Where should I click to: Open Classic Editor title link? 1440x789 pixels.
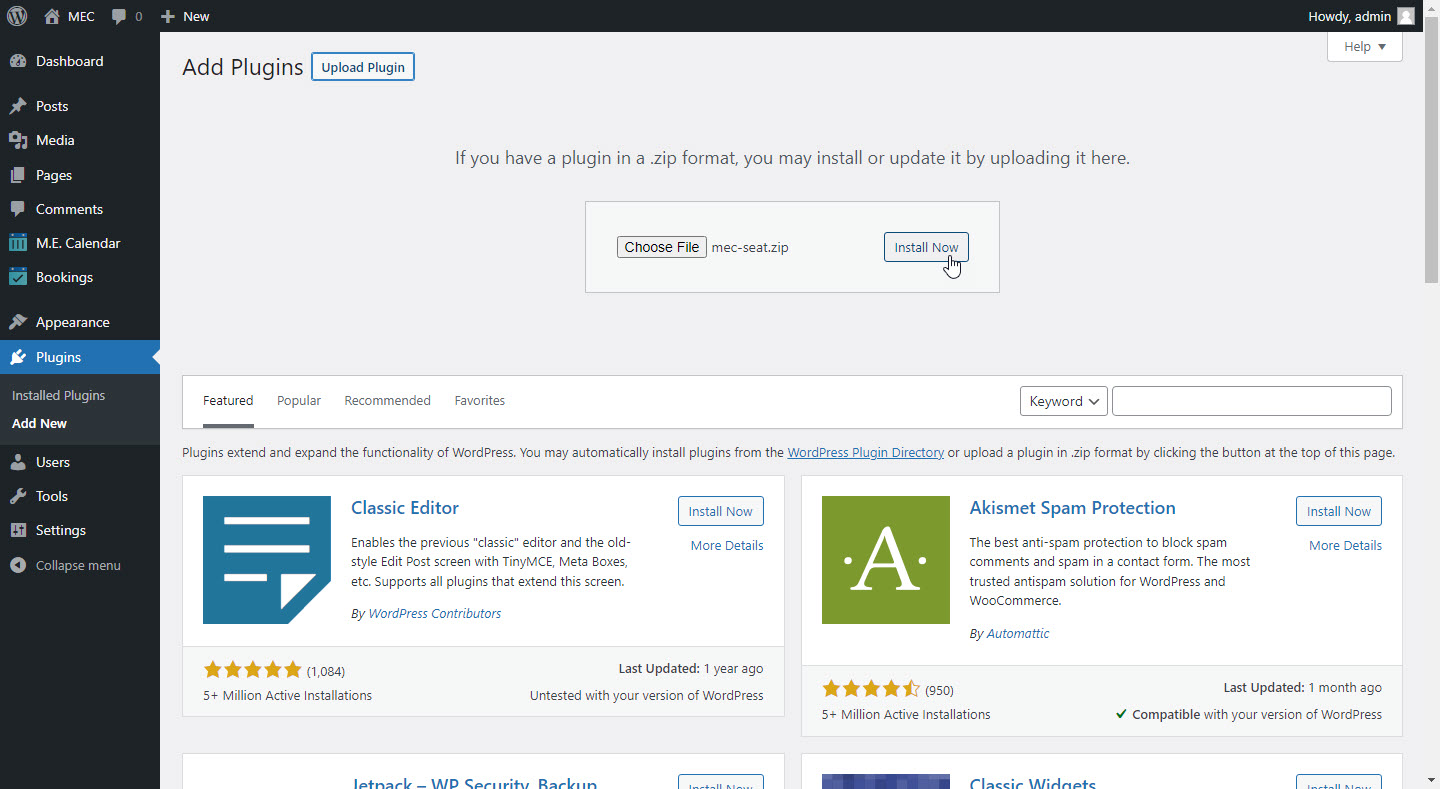click(405, 507)
